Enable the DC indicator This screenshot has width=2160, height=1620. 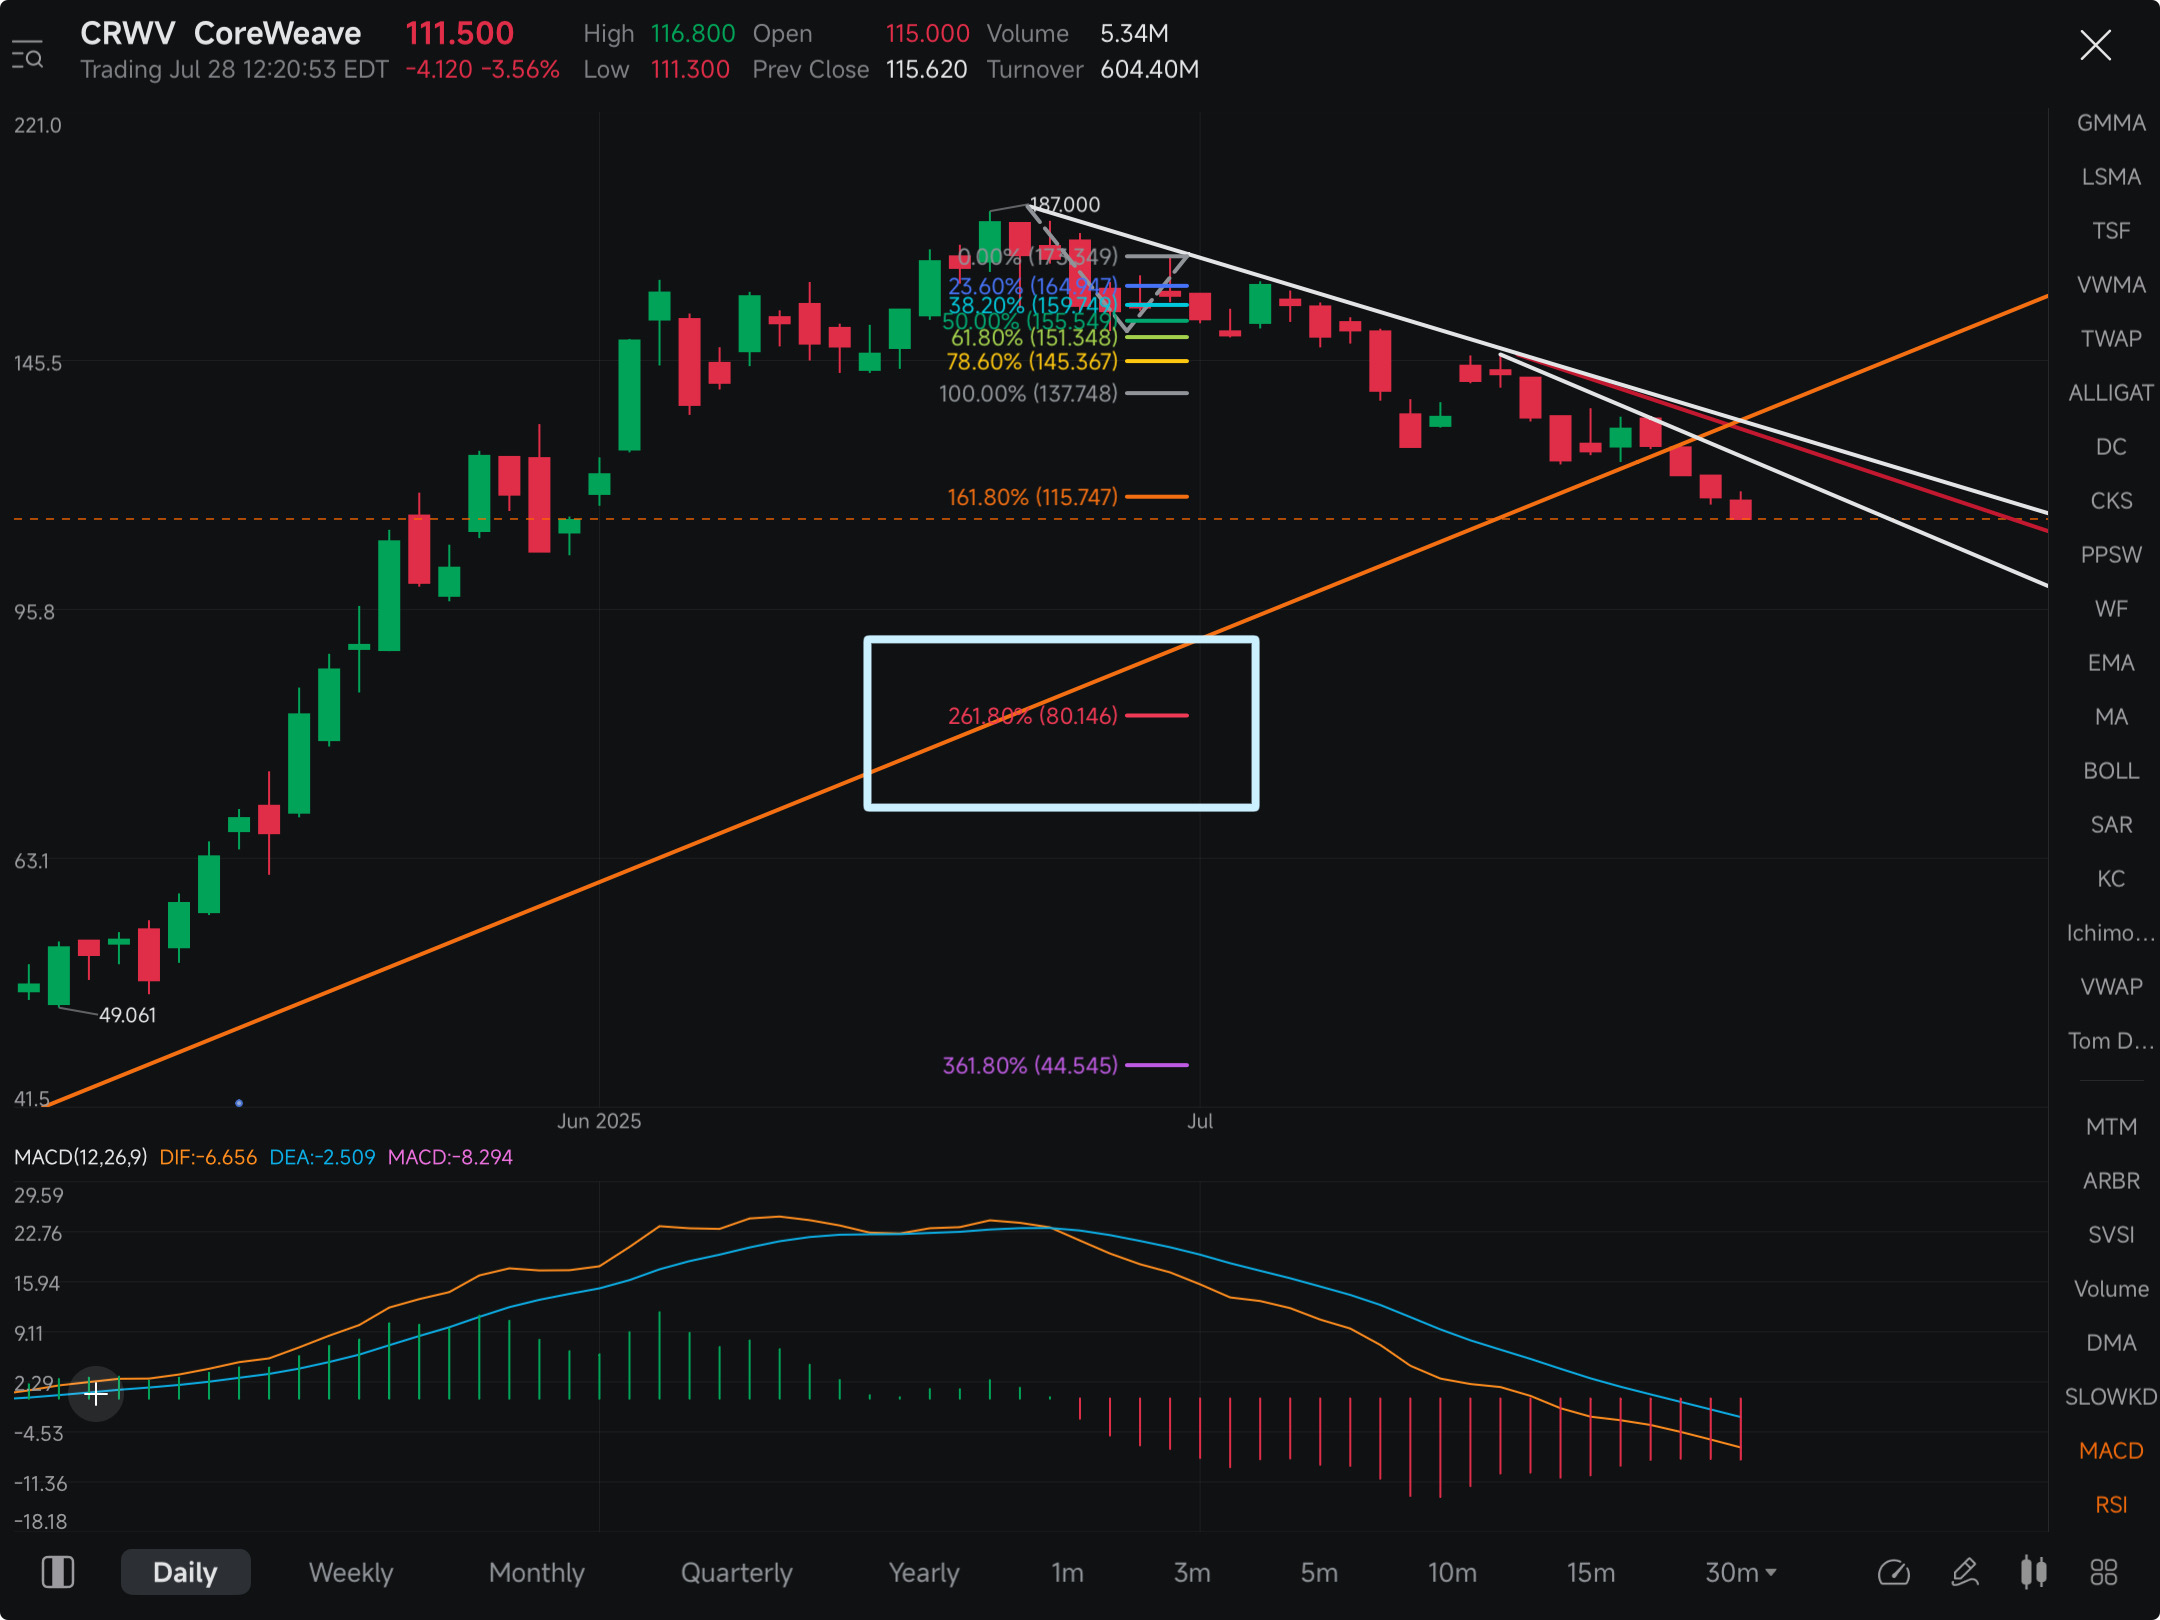pos(2111,447)
